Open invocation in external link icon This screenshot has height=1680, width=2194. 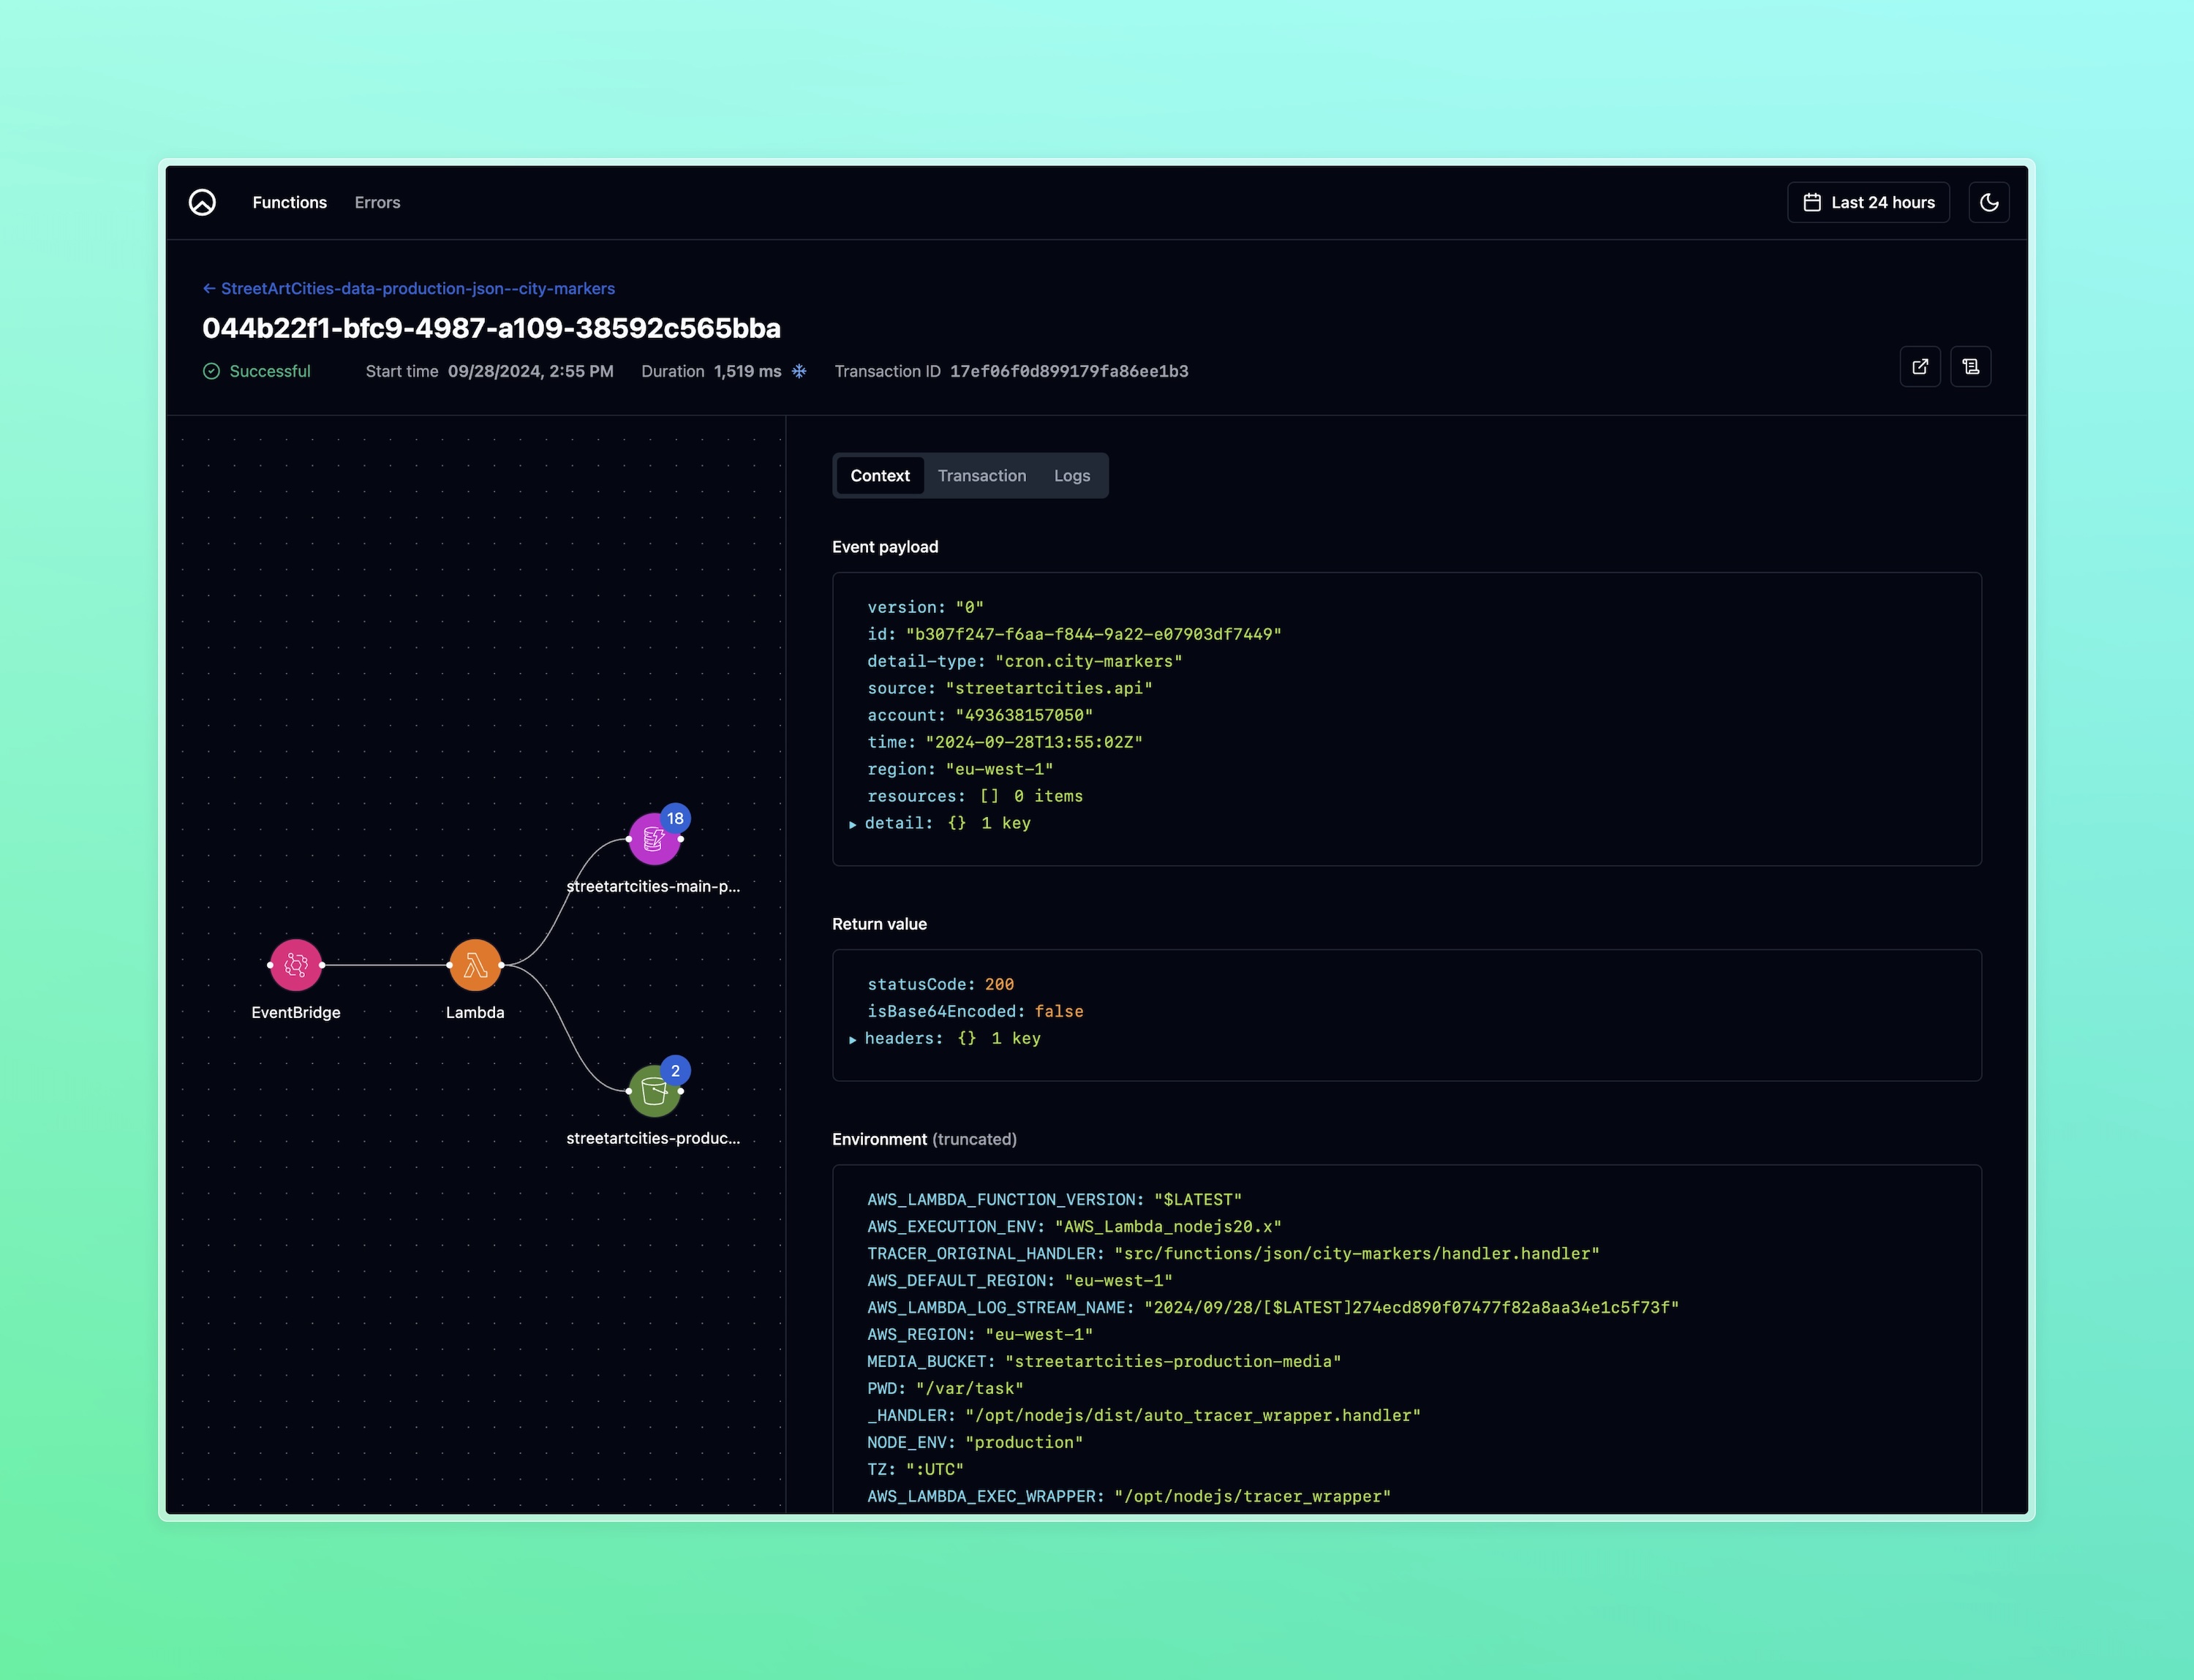[1919, 367]
